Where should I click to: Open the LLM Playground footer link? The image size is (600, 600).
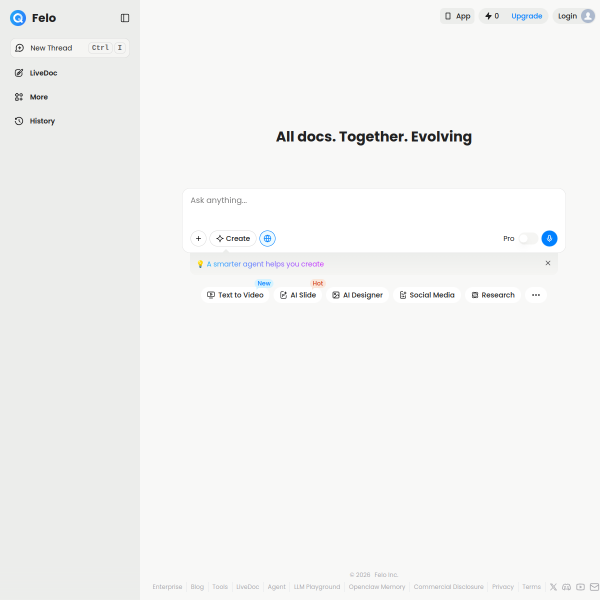coord(317,587)
